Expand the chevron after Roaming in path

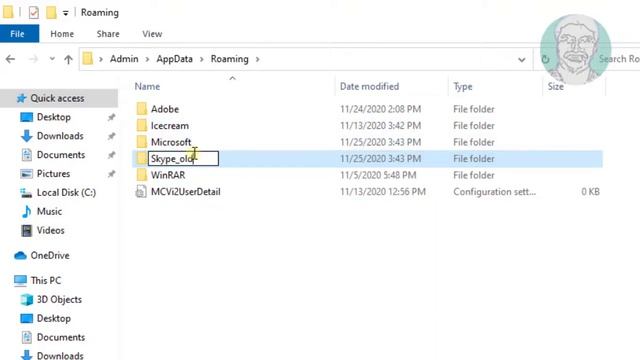[258, 59]
